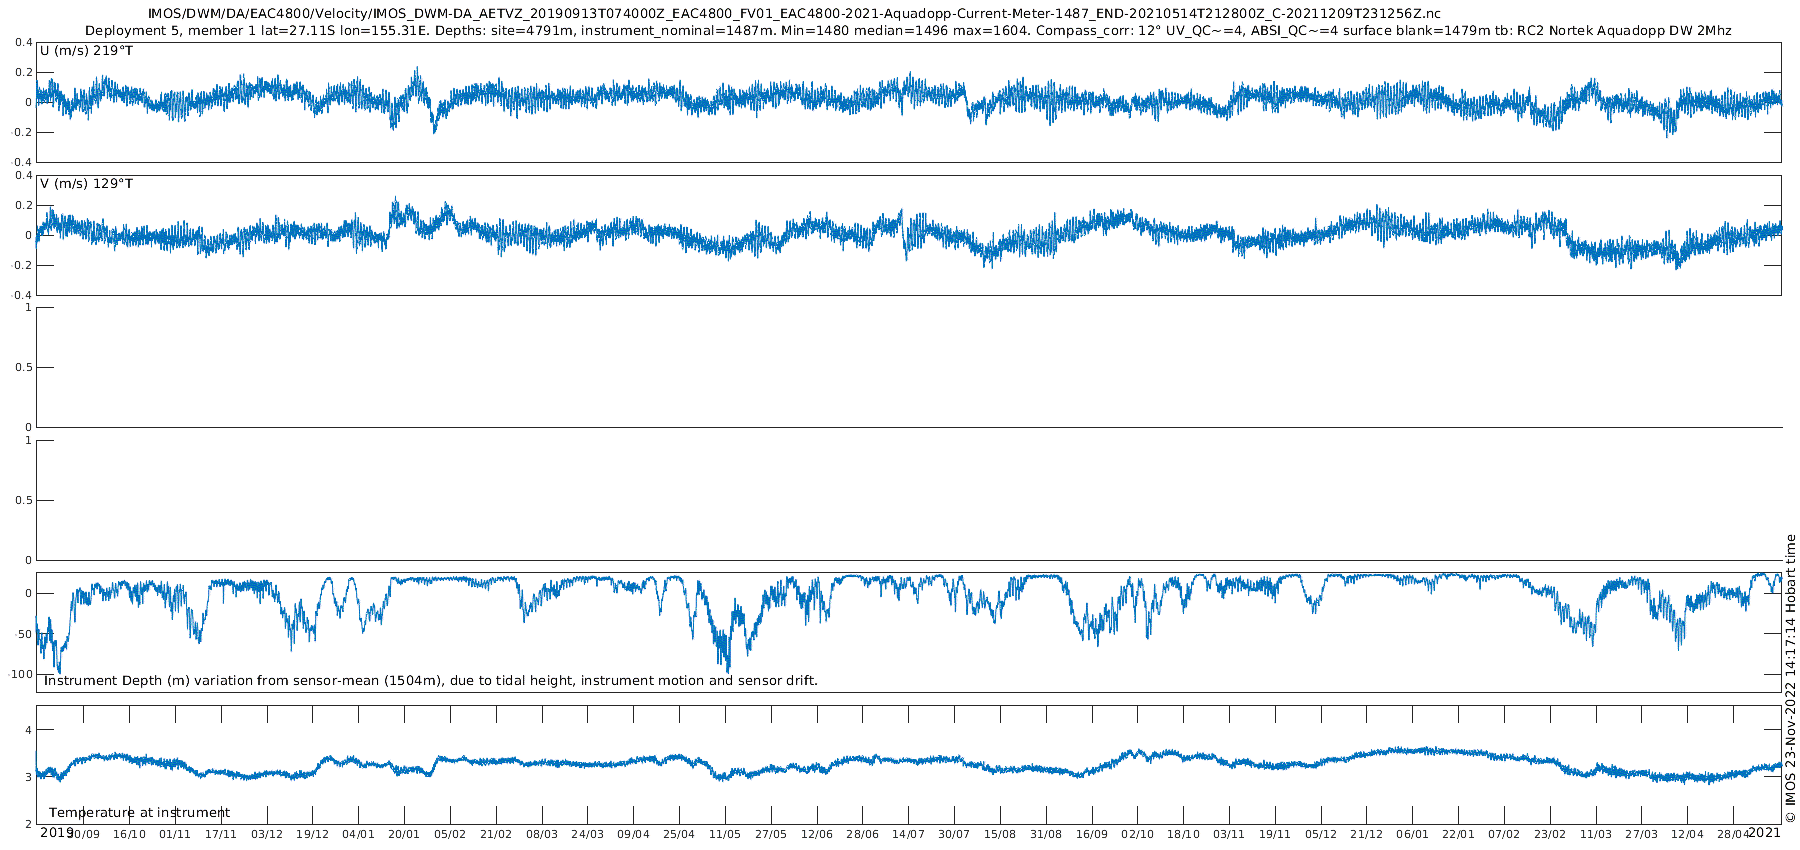Click the '28/06' date tick label
Screen dimensions: 1800x850
(863, 834)
